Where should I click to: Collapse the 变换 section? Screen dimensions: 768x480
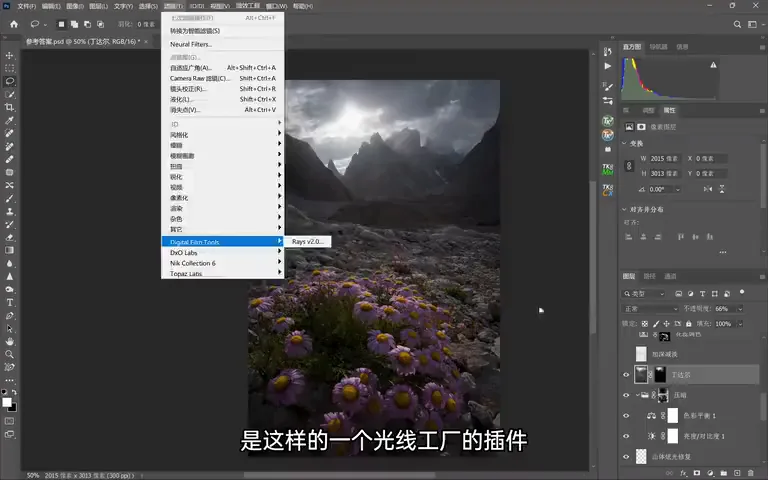click(x=624, y=144)
